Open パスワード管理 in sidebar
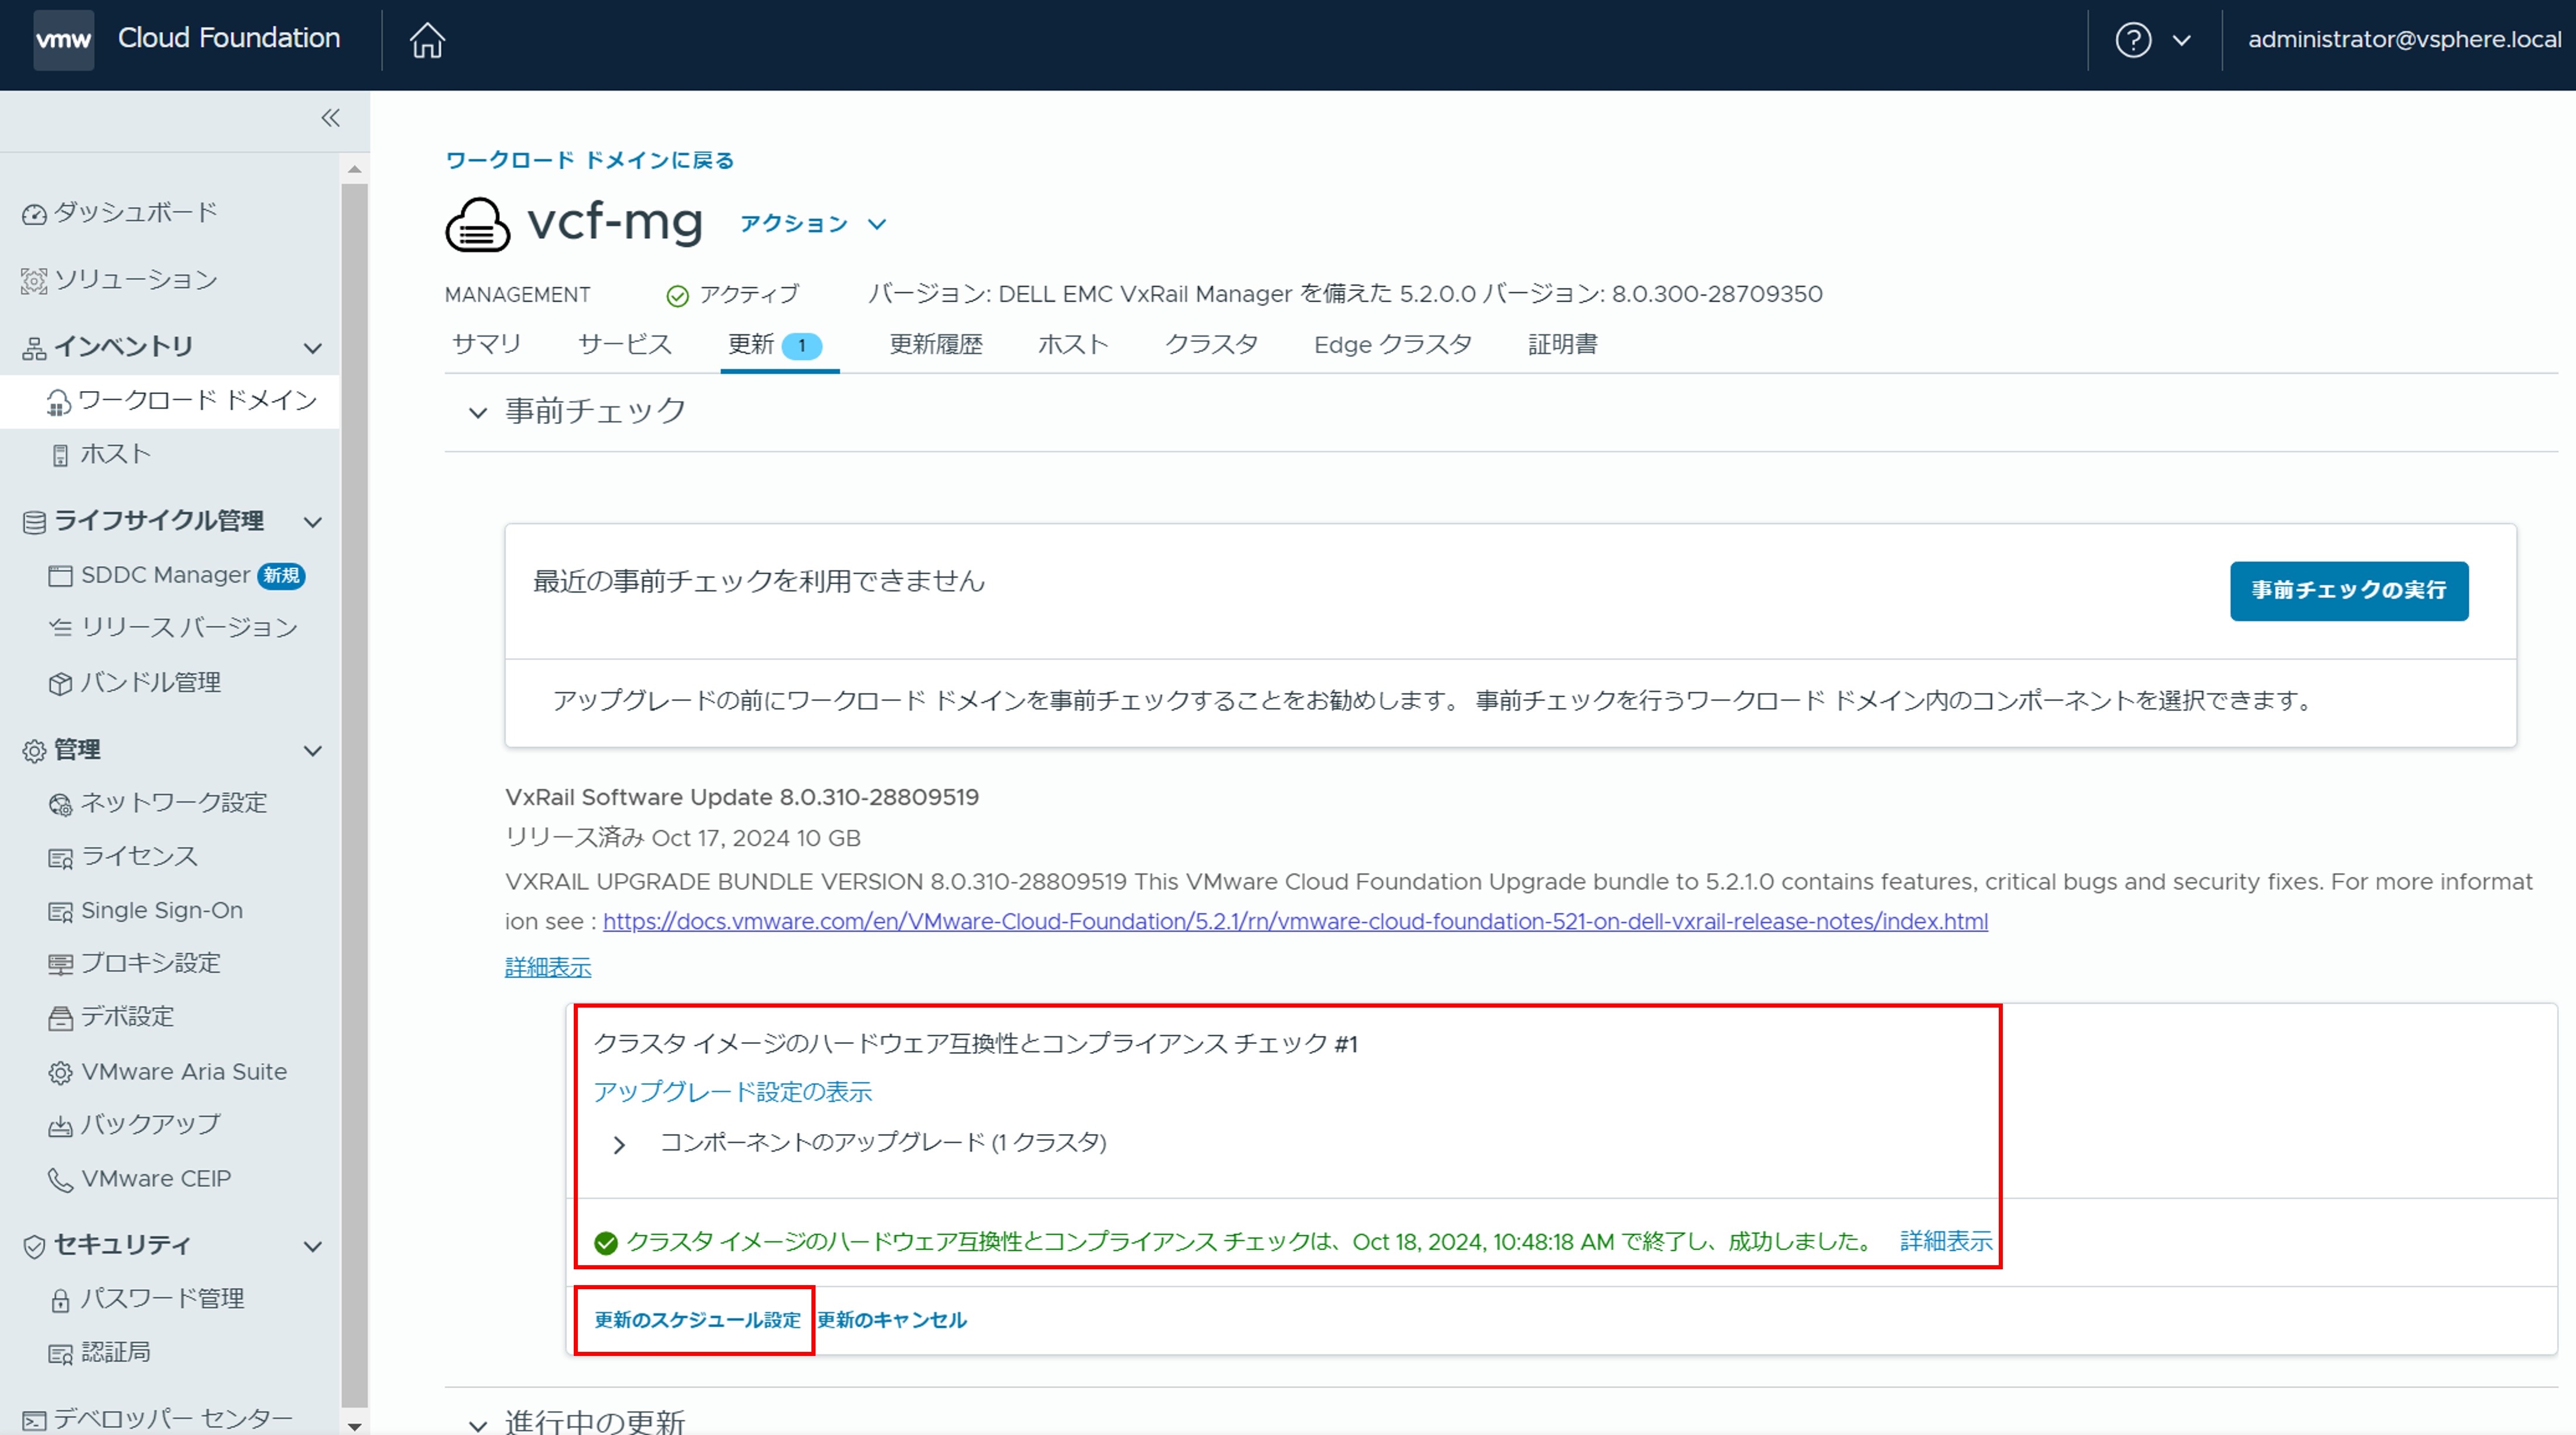Screen dimensions: 2576x1435 click(x=161, y=1299)
